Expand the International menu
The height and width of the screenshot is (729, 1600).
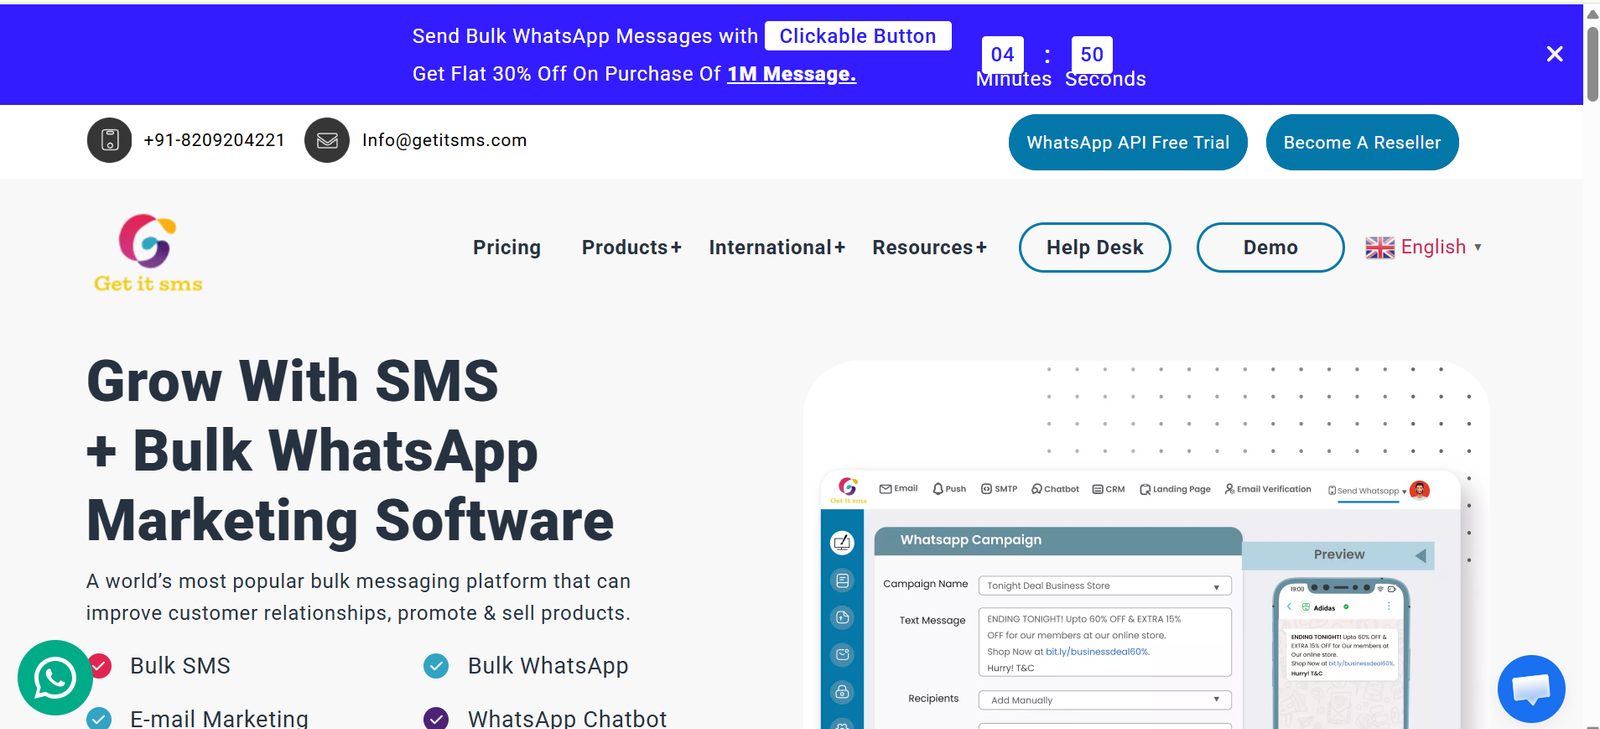pyautogui.click(x=777, y=247)
